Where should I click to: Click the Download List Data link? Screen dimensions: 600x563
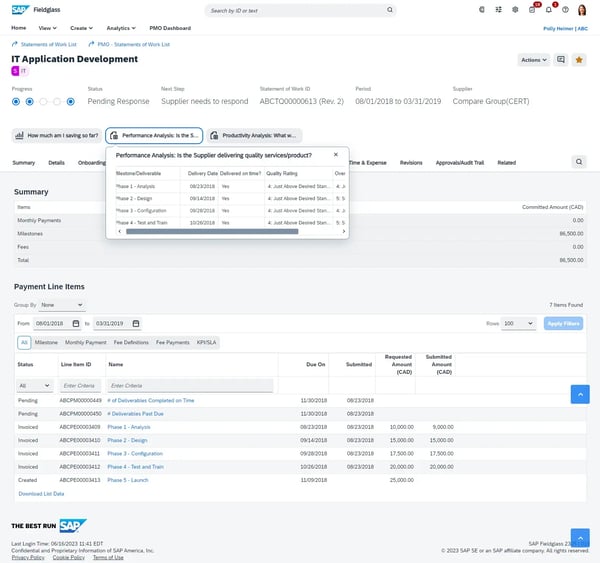coord(41,494)
